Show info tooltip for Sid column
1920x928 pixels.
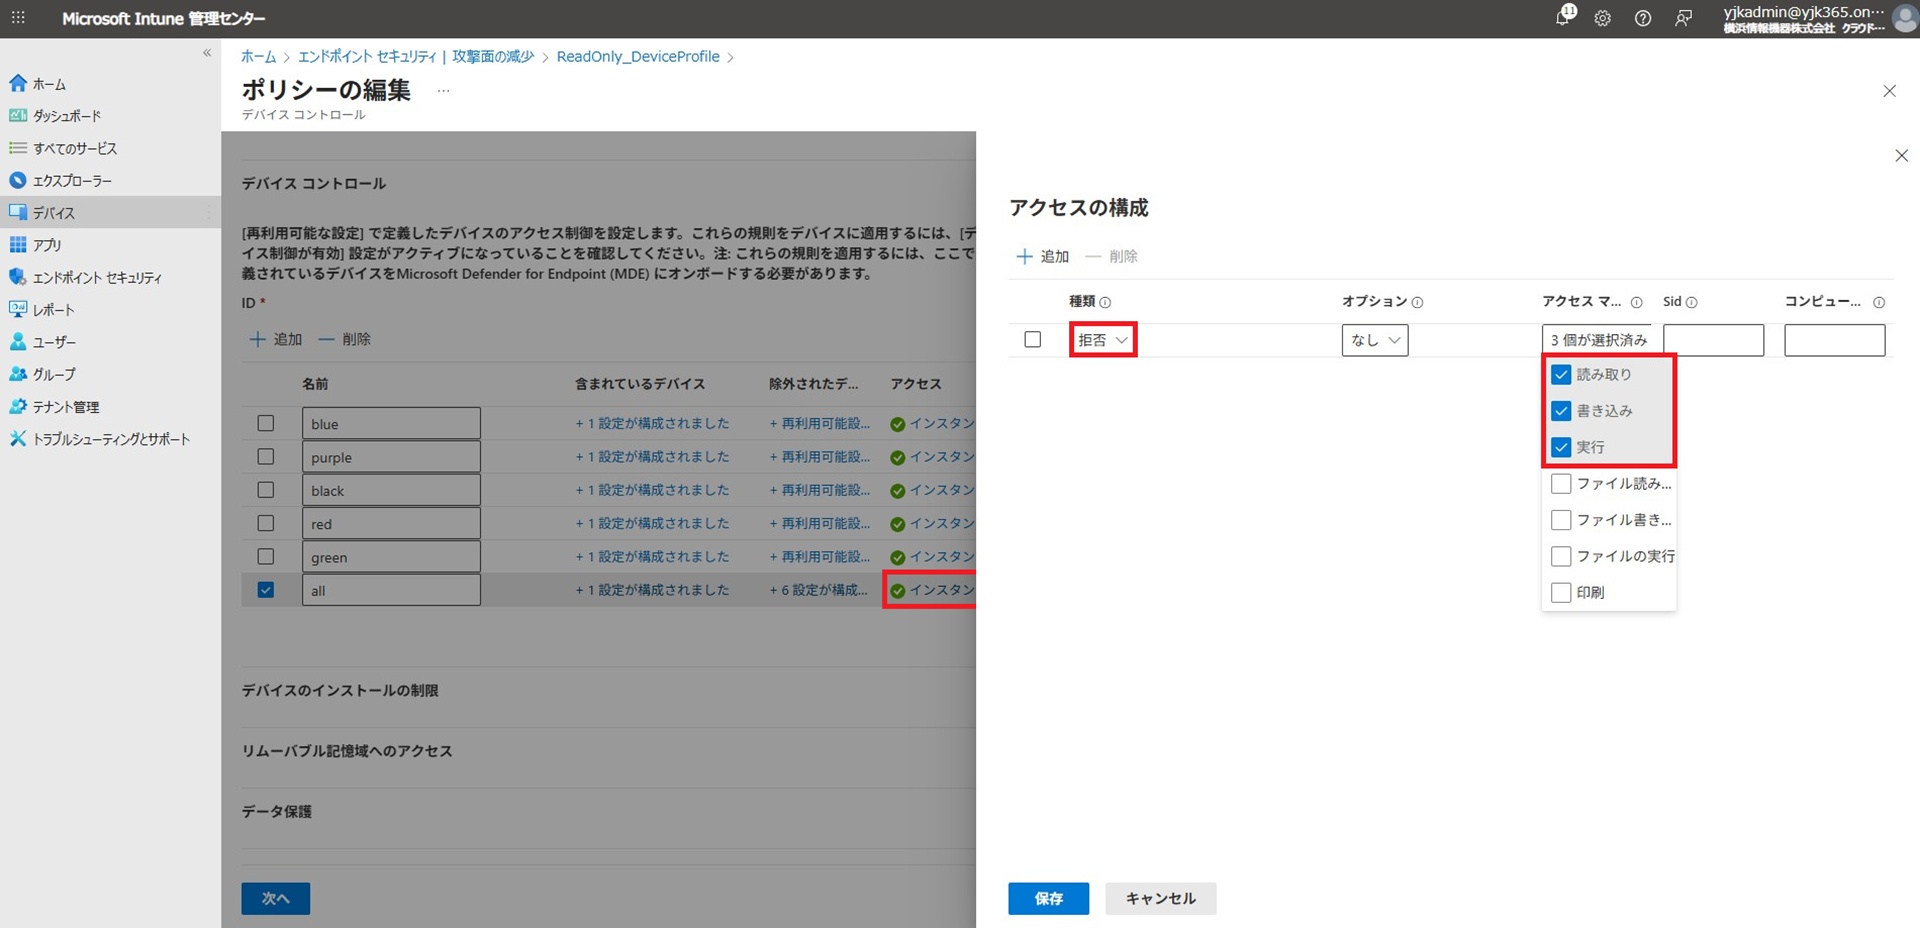coord(1692,302)
